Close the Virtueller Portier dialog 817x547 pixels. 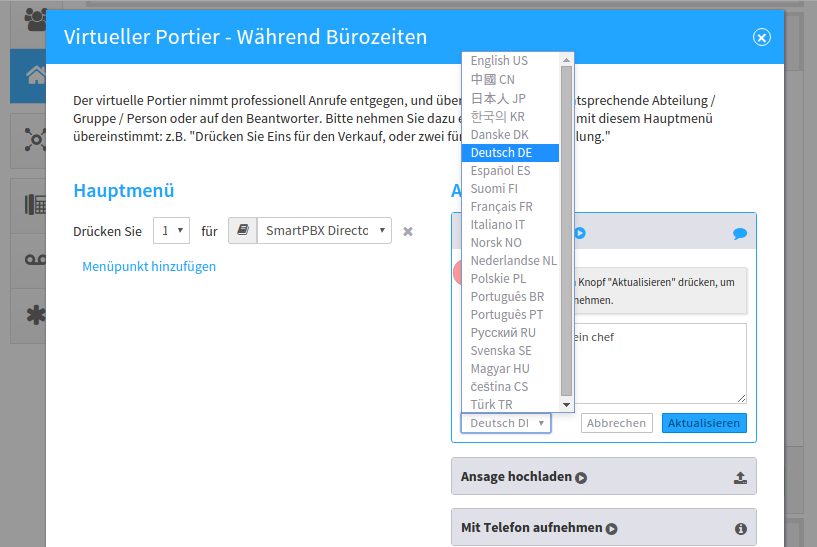762,37
